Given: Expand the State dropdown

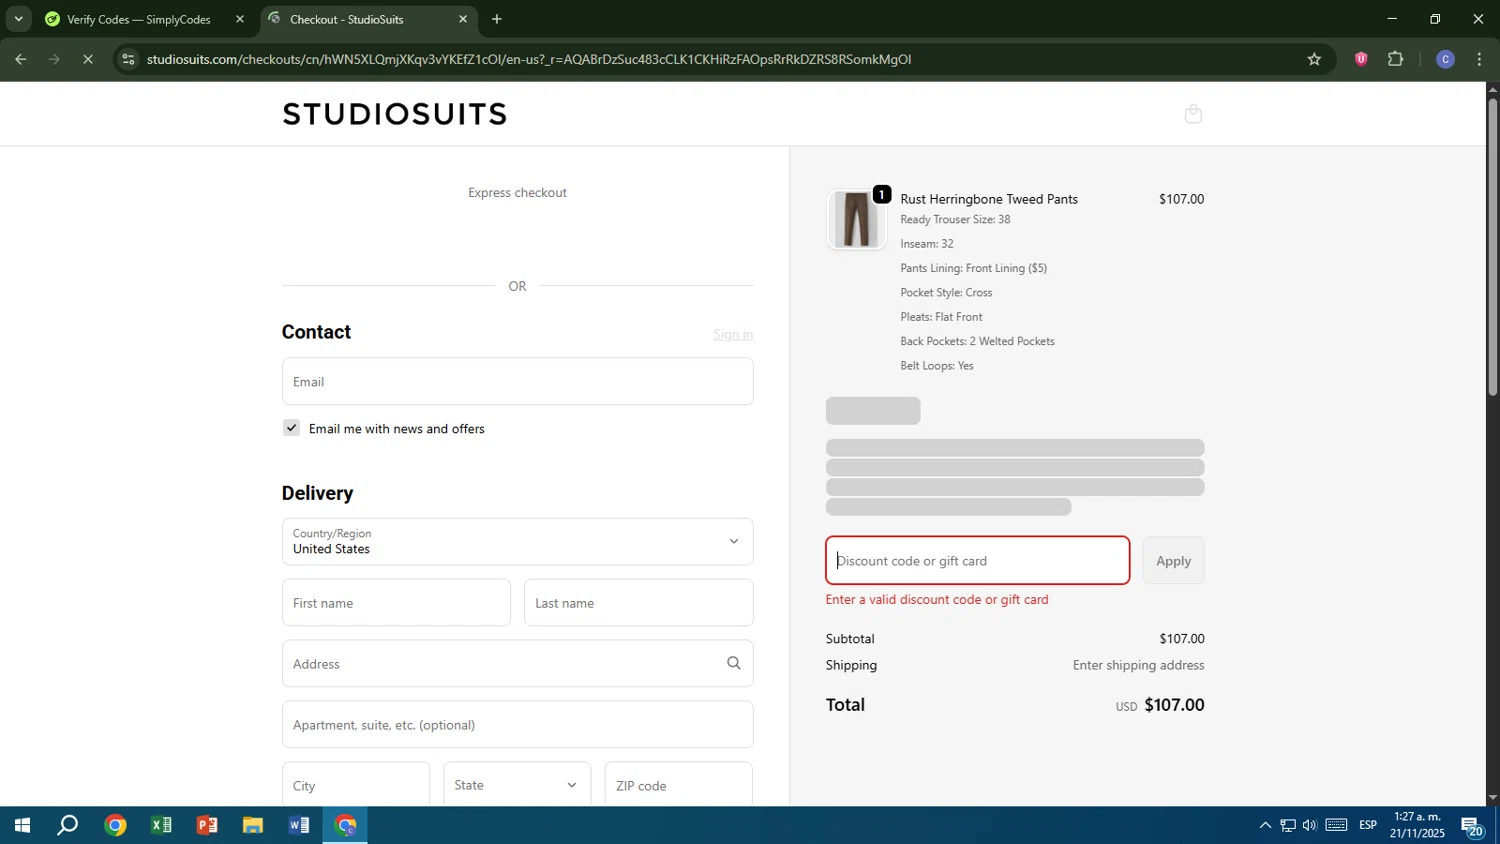Looking at the screenshot, I should click(x=517, y=786).
